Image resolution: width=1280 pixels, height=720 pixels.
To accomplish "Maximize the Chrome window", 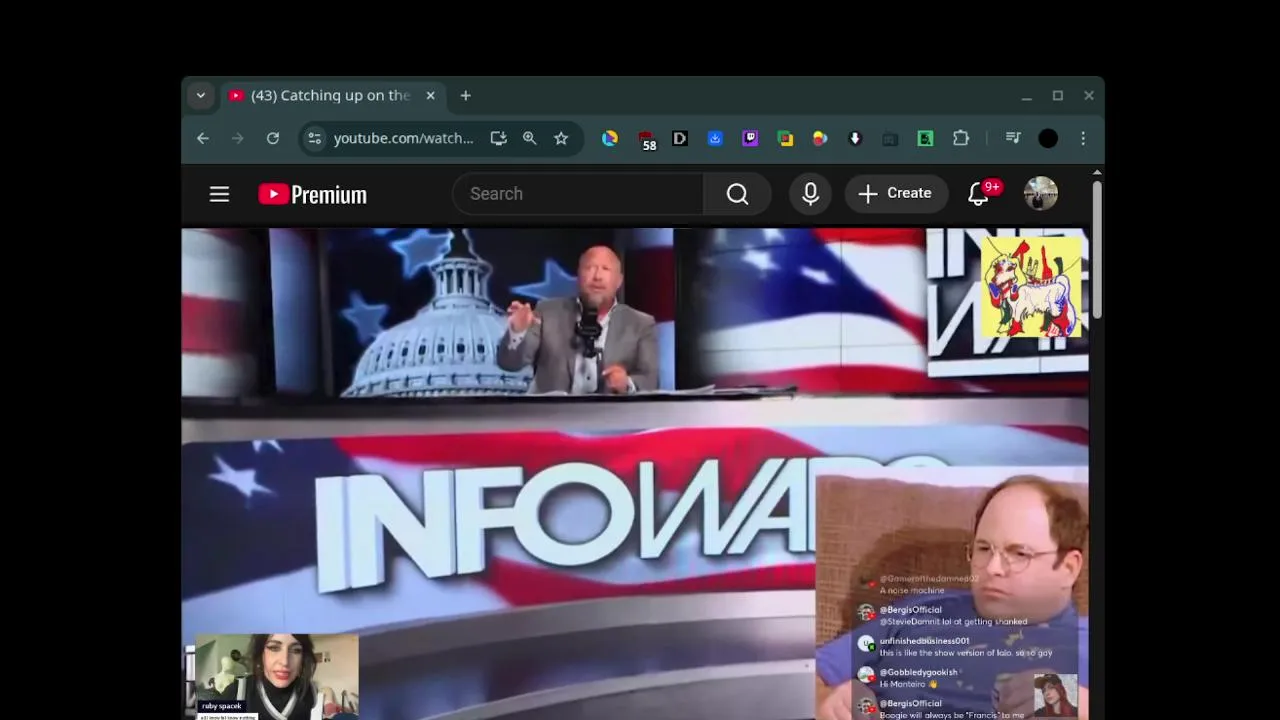I will [x=1058, y=96].
